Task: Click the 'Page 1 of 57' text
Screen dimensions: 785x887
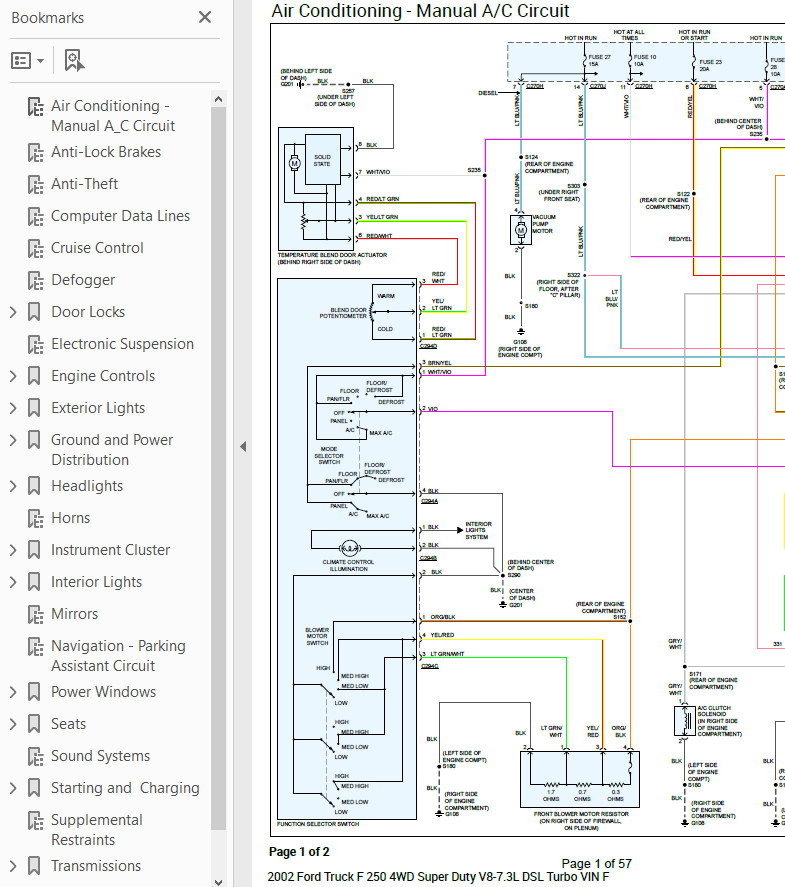Action: click(597, 864)
